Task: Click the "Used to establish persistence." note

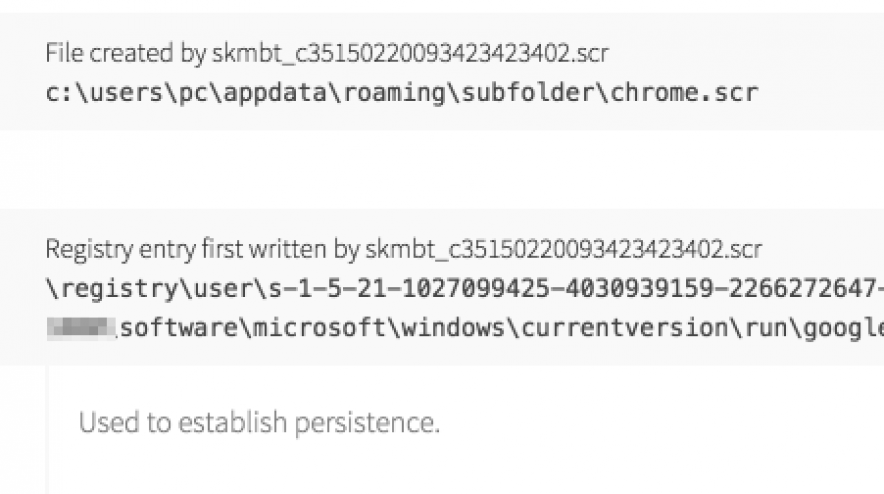Action: [259, 423]
